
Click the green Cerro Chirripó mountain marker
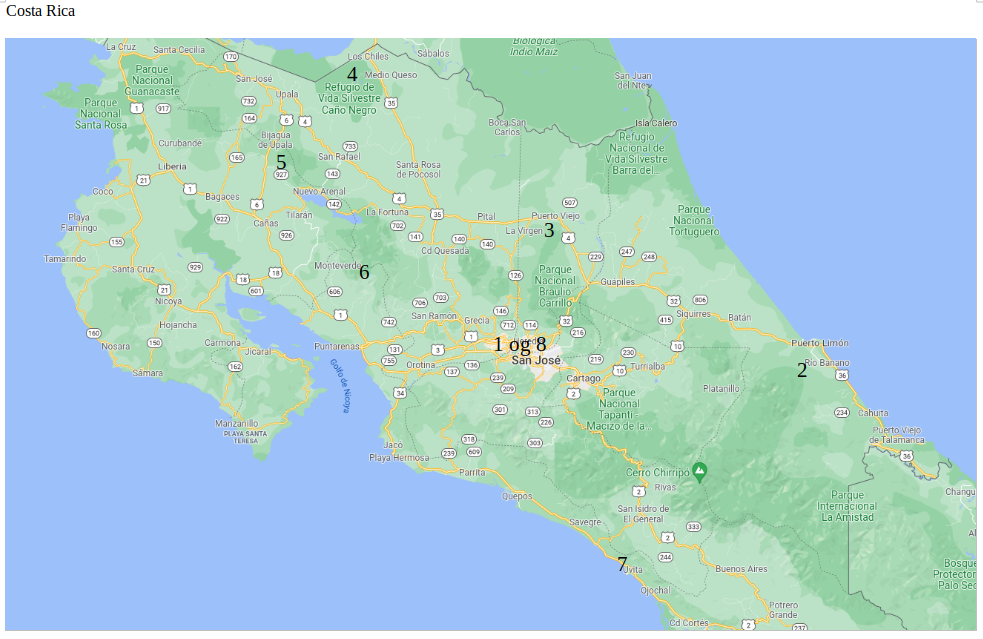(x=700, y=470)
